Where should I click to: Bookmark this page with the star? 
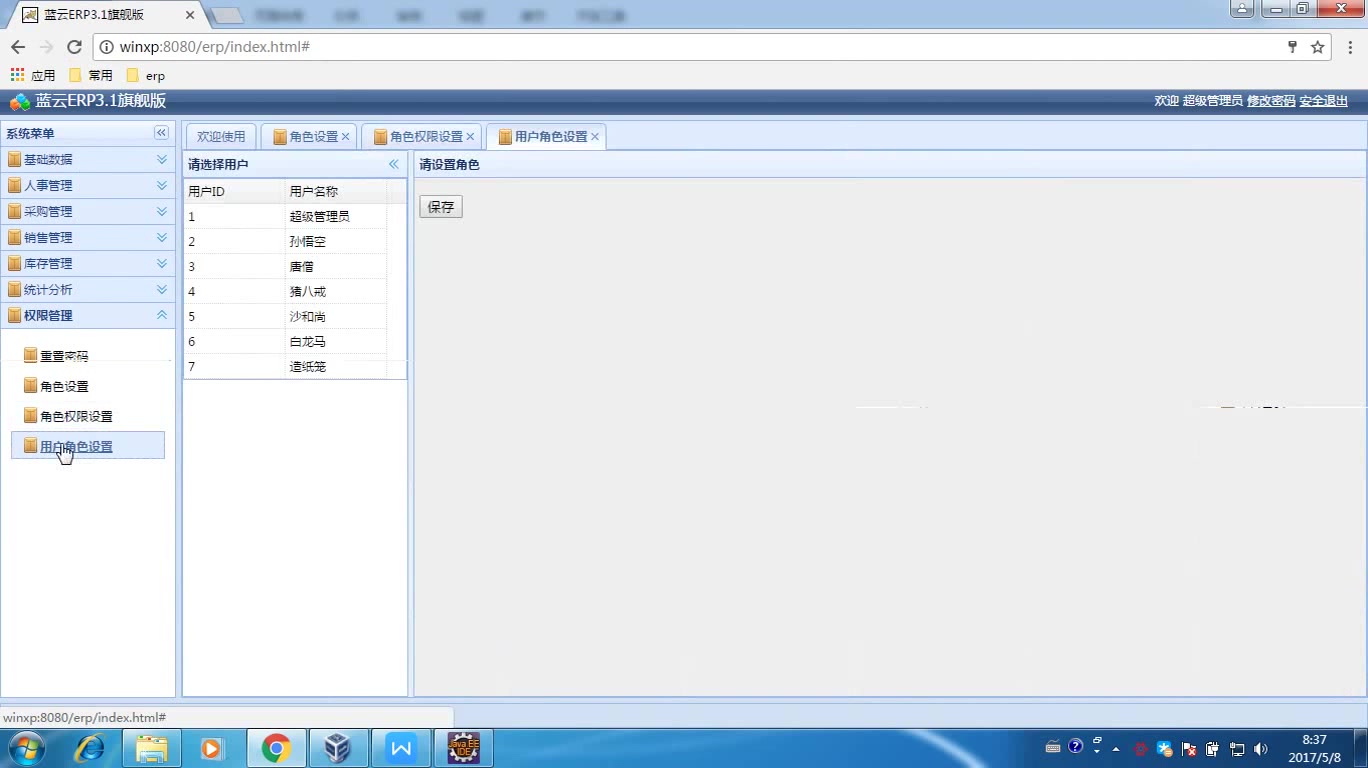point(1318,47)
